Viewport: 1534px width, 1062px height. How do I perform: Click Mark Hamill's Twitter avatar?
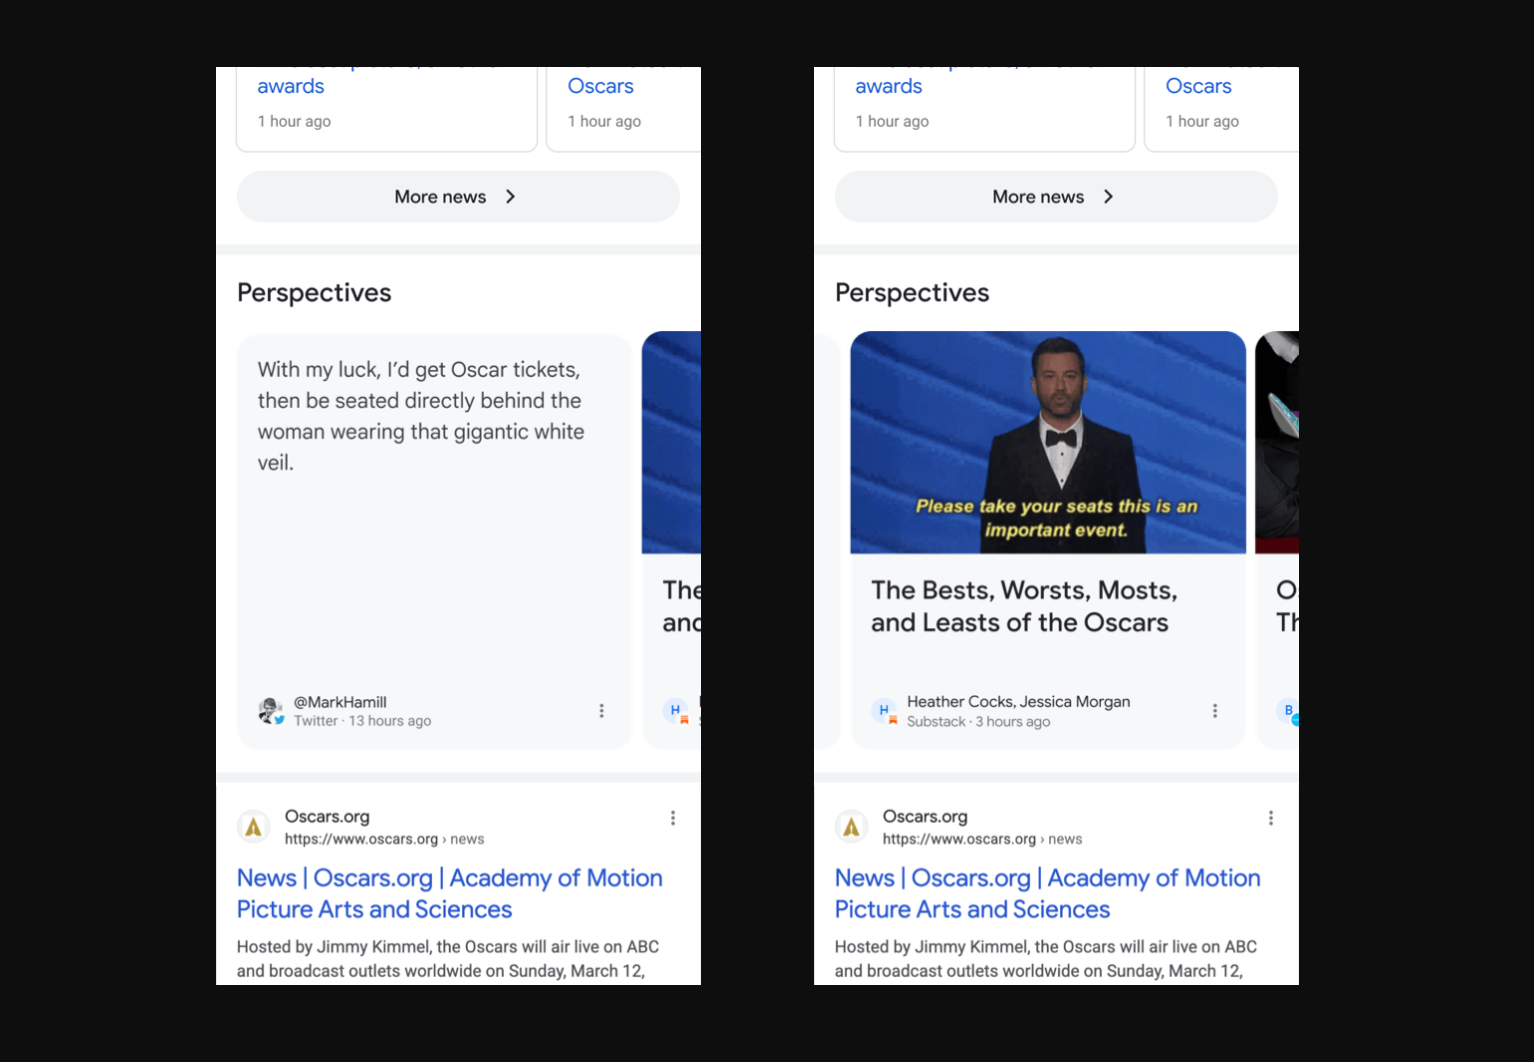pyautogui.click(x=271, y=711)
